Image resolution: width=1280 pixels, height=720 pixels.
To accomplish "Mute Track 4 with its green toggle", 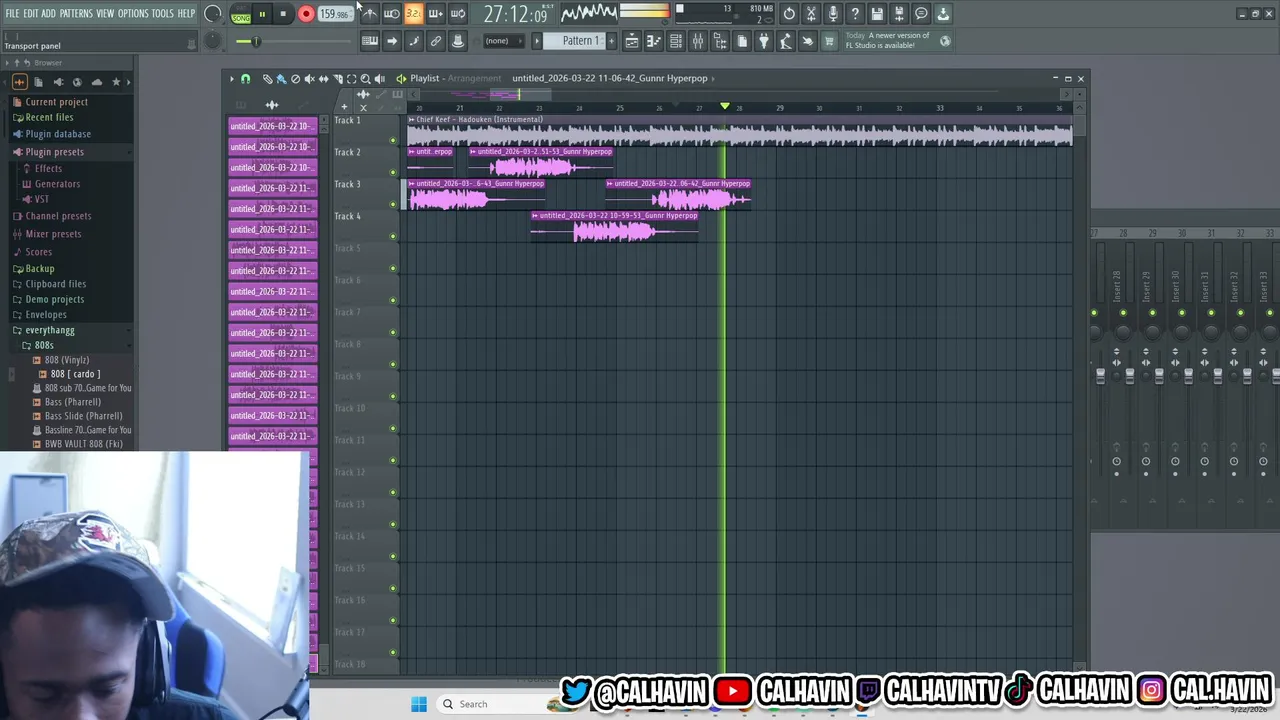I will coord(393,236).
